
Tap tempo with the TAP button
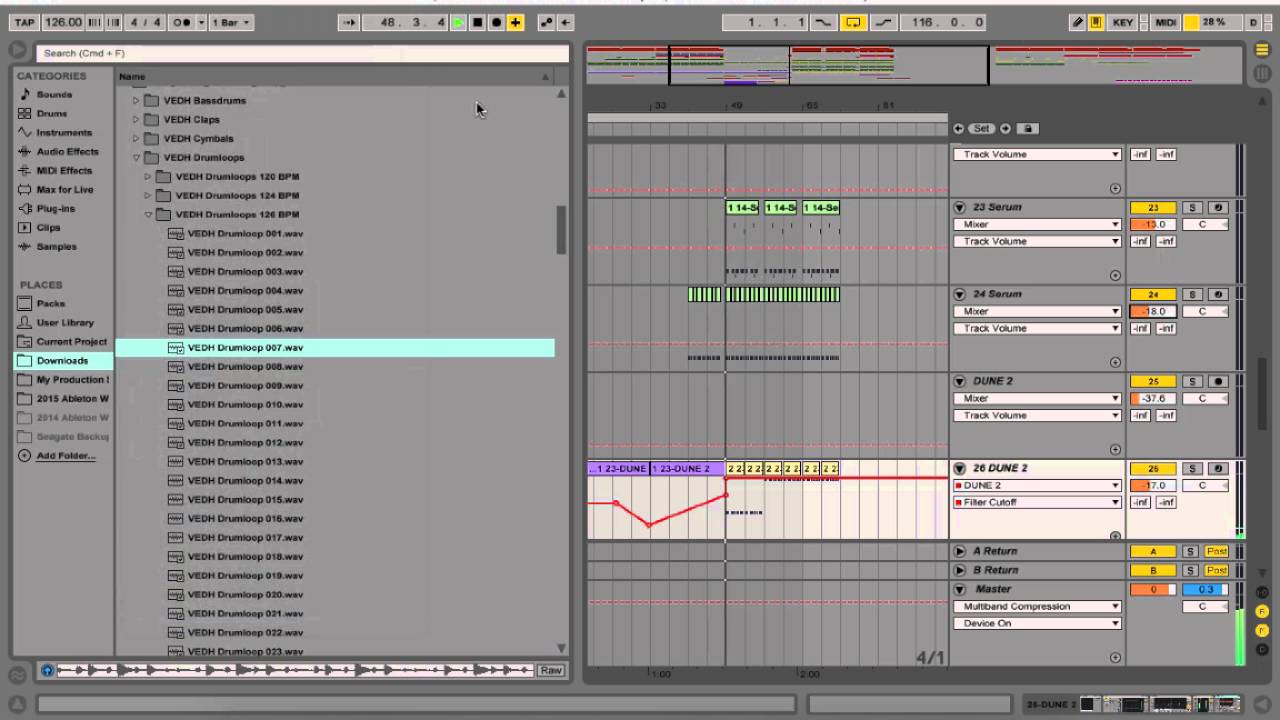[x=25, y=22]
